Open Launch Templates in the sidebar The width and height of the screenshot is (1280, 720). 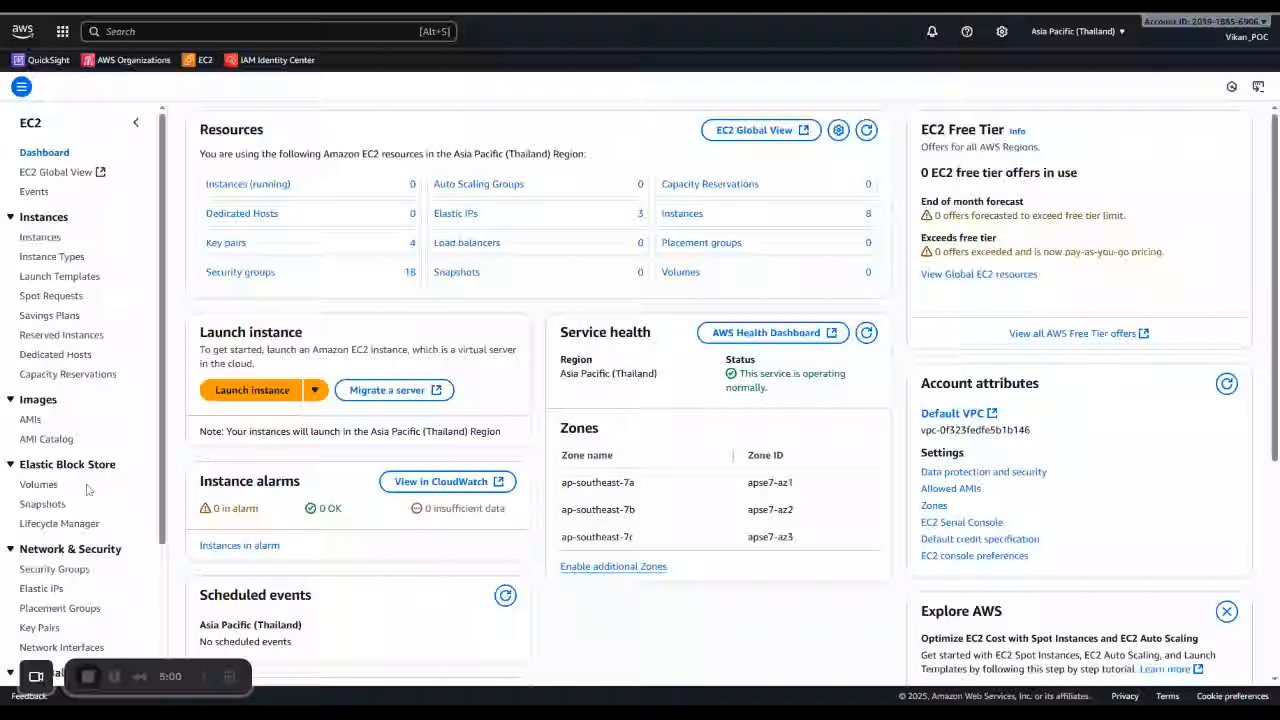[x=60, y=276]
